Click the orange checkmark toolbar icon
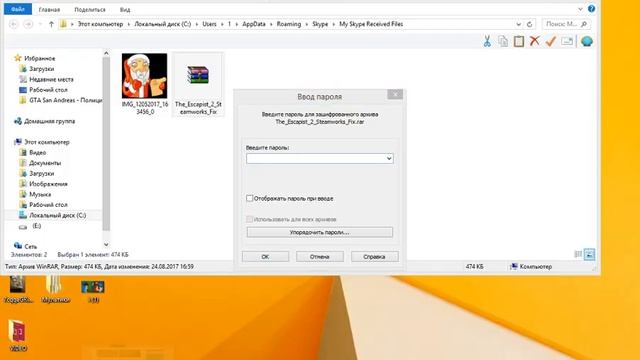Viewport: 640px width, 360px height. (551, 41)
